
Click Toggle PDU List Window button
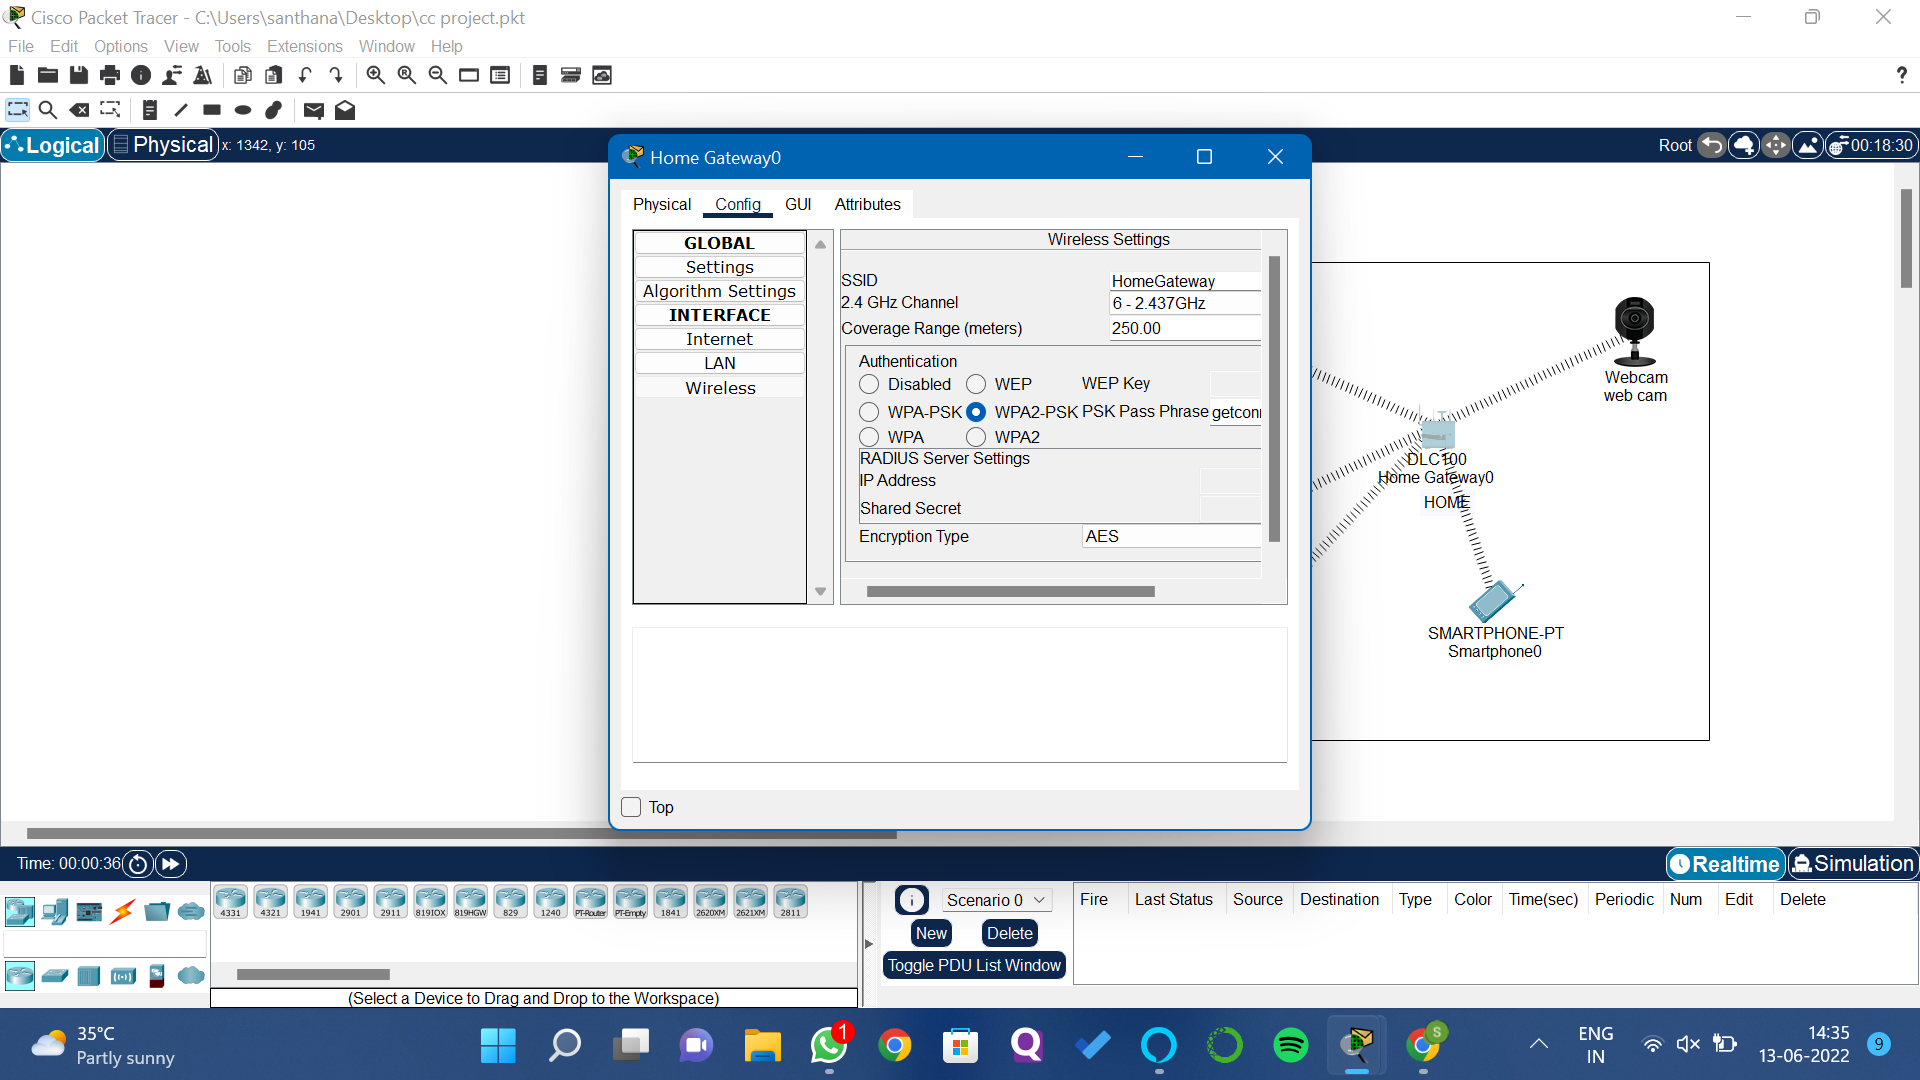pos(974,965)
